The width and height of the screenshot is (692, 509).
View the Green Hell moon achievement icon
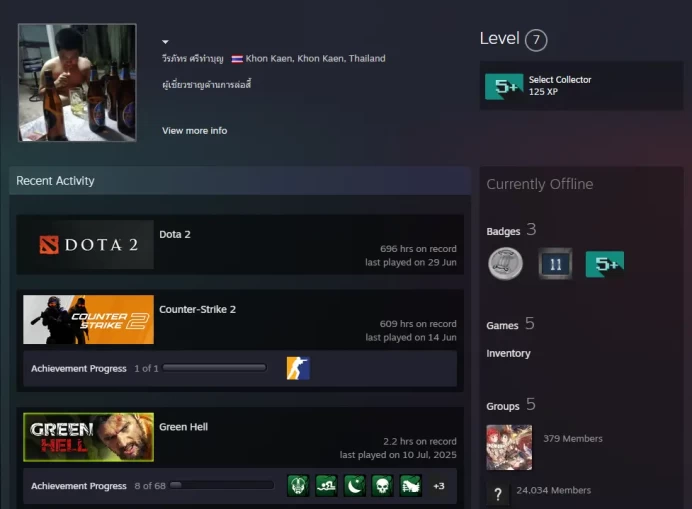coord(355,486)
